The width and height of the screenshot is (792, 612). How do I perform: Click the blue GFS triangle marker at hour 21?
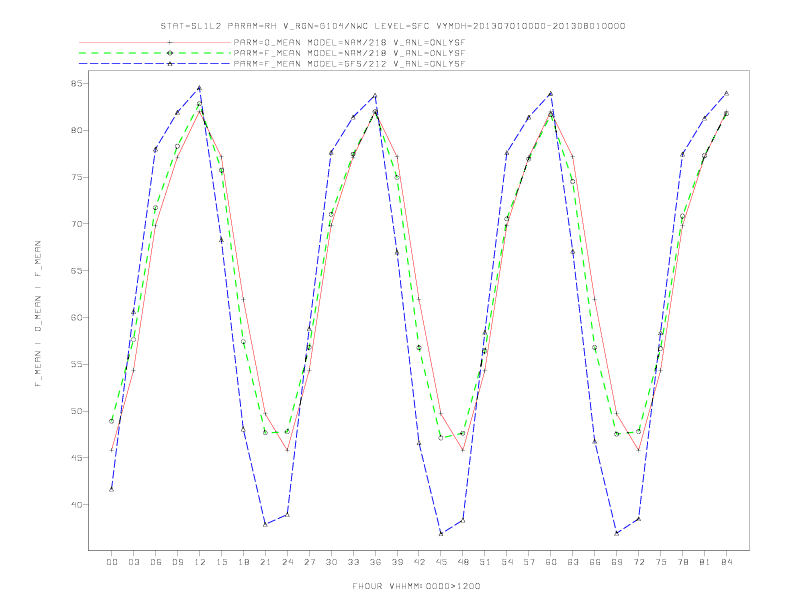point(265,525)
